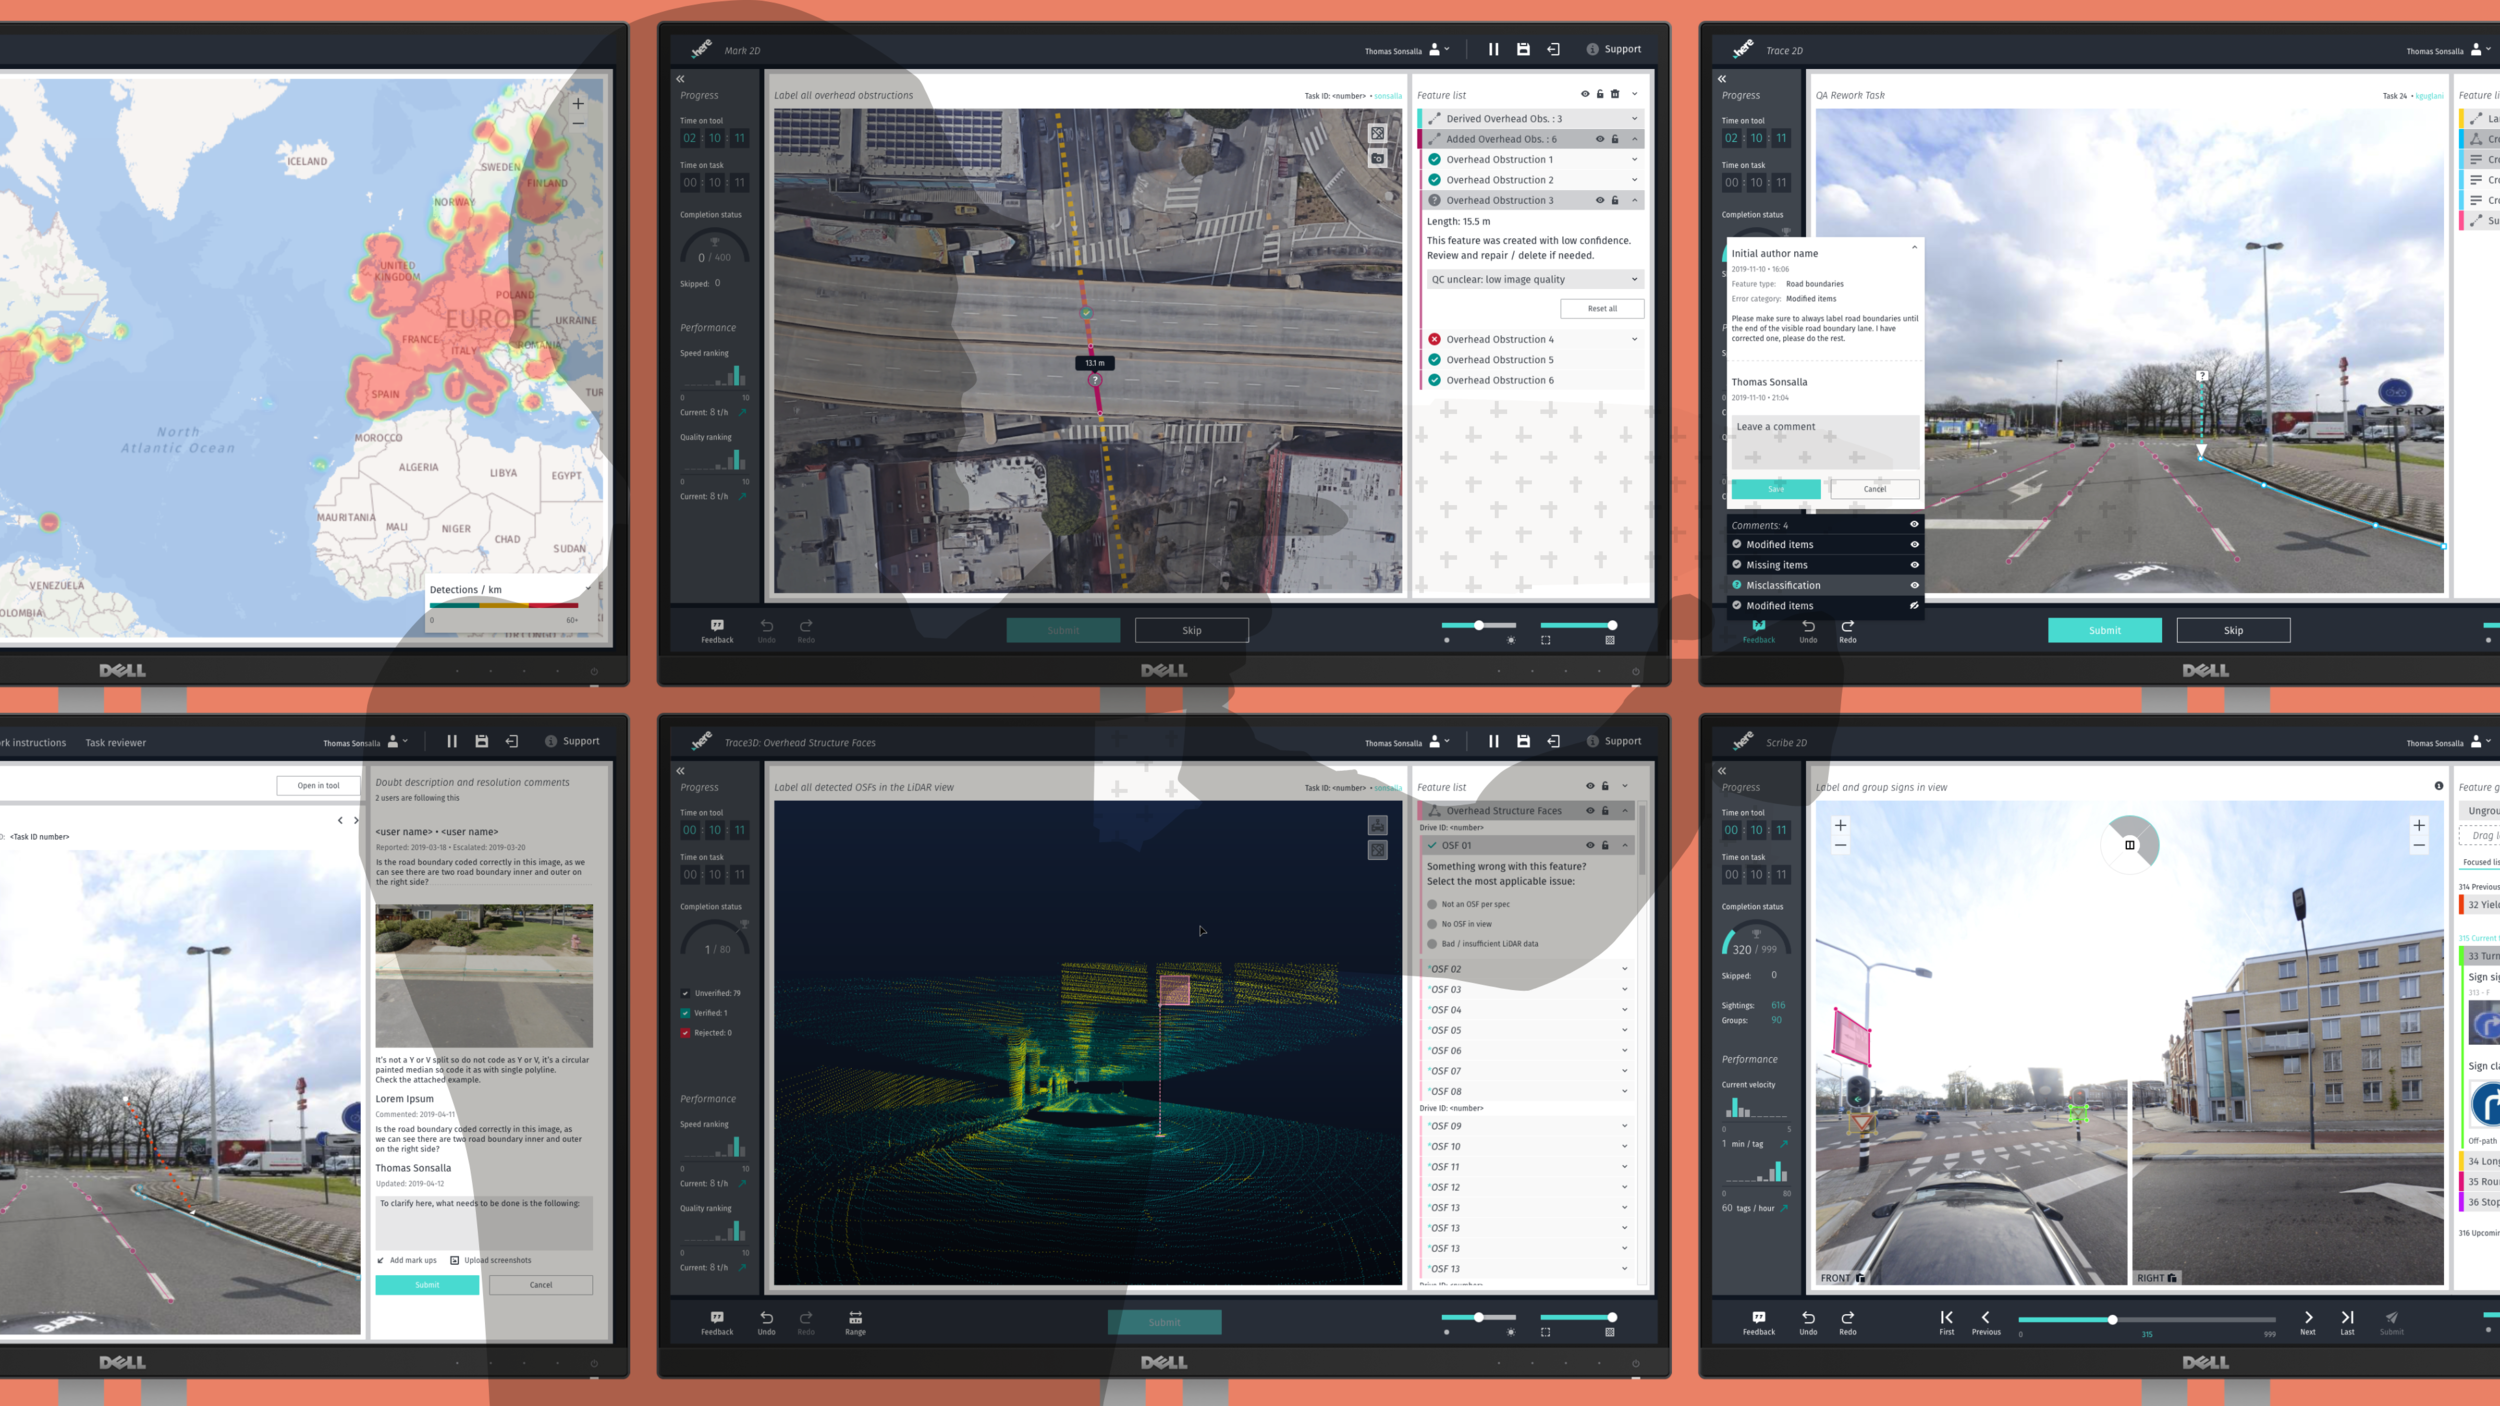Viewport: 2500px width, 1406px height.
Task: Open Thomas Sonsalla user menu in Mark 2D
Action: pos(1408,50)
